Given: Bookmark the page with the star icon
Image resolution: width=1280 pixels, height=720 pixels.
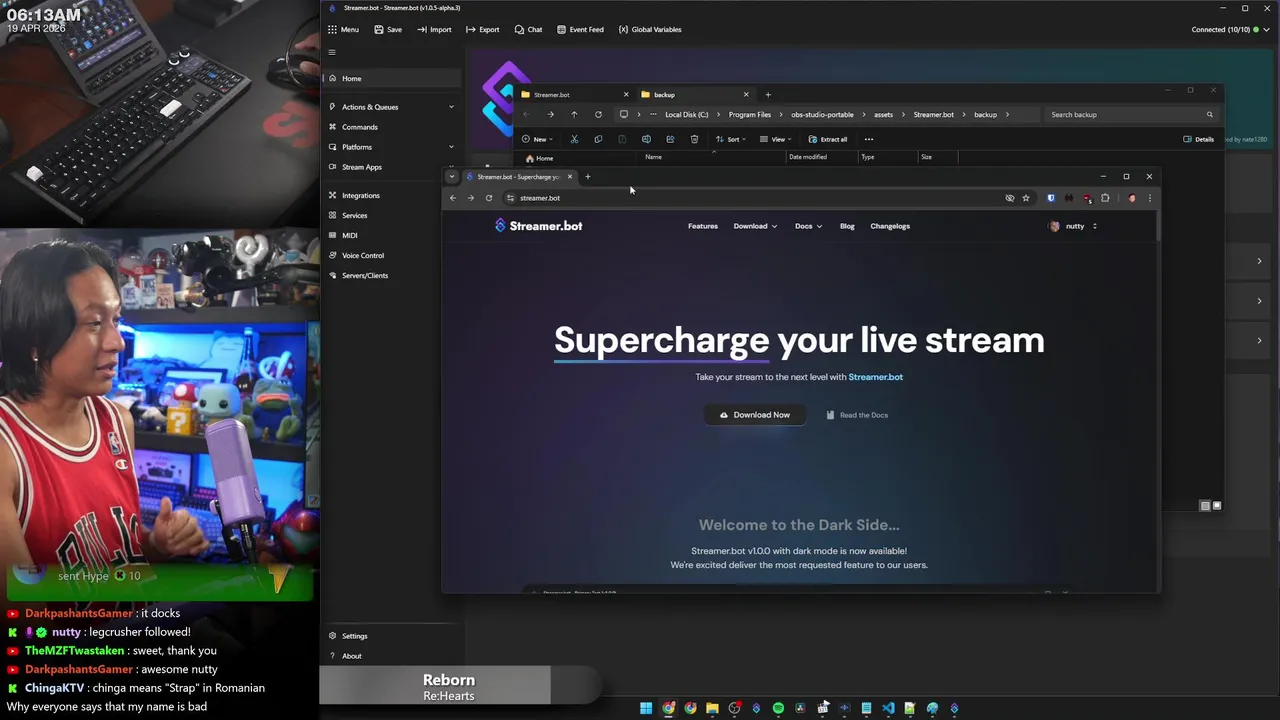Looking at the screenshot, I should point(1026,198).
